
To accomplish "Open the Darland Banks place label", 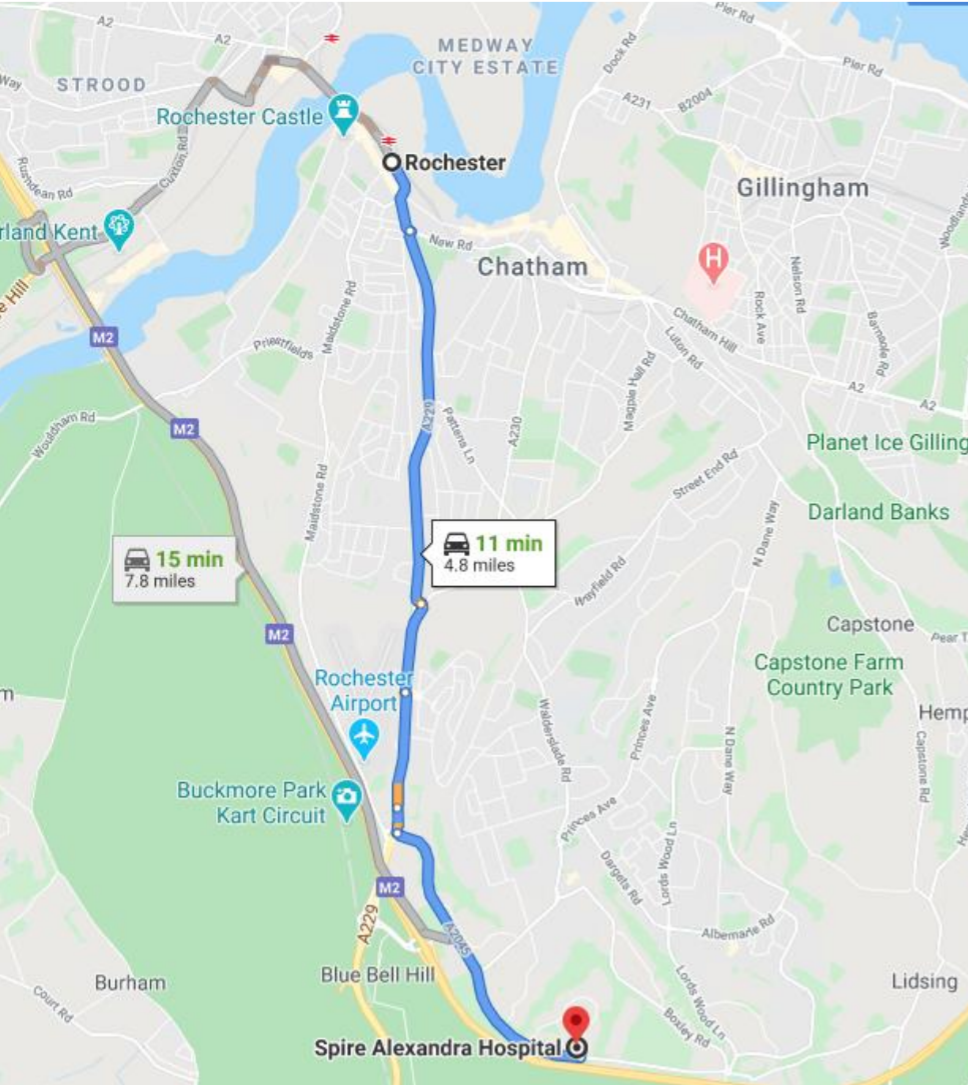I will coord(879,512).
